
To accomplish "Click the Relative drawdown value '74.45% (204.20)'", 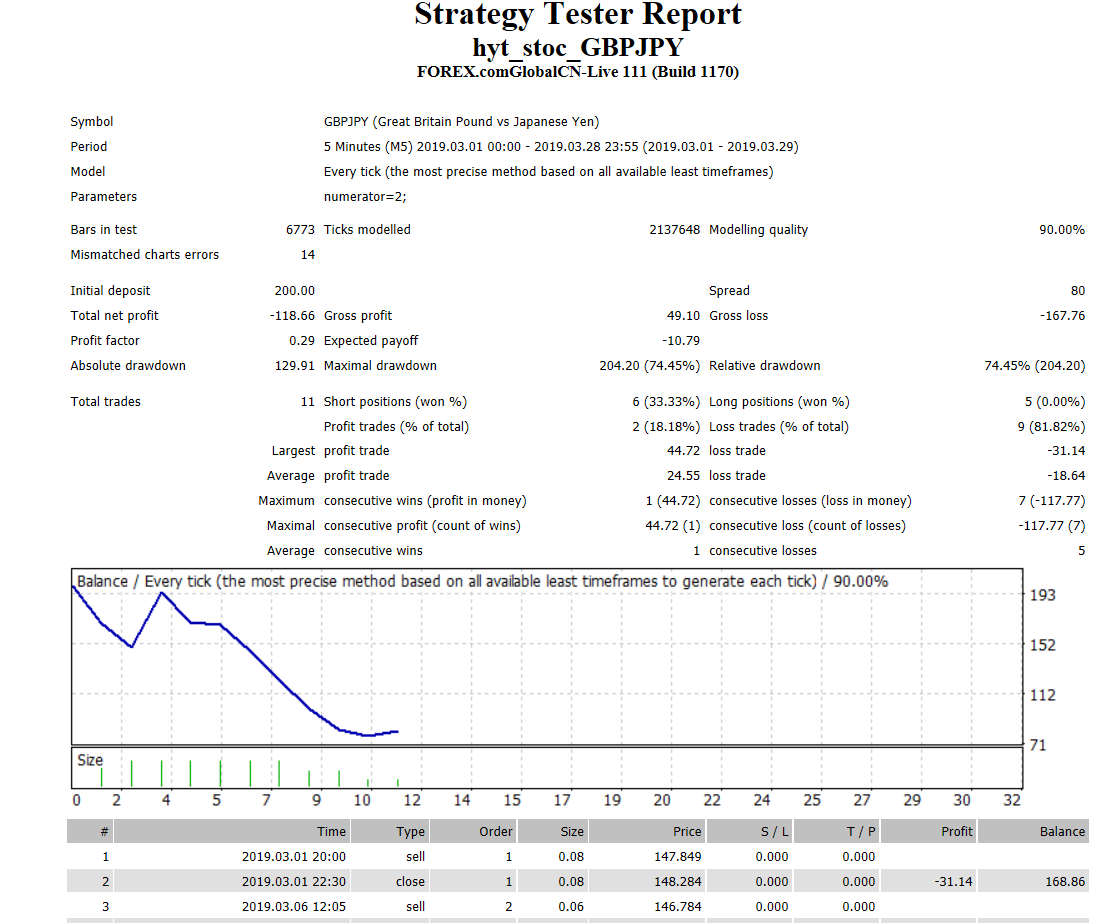I will 1034,366.
